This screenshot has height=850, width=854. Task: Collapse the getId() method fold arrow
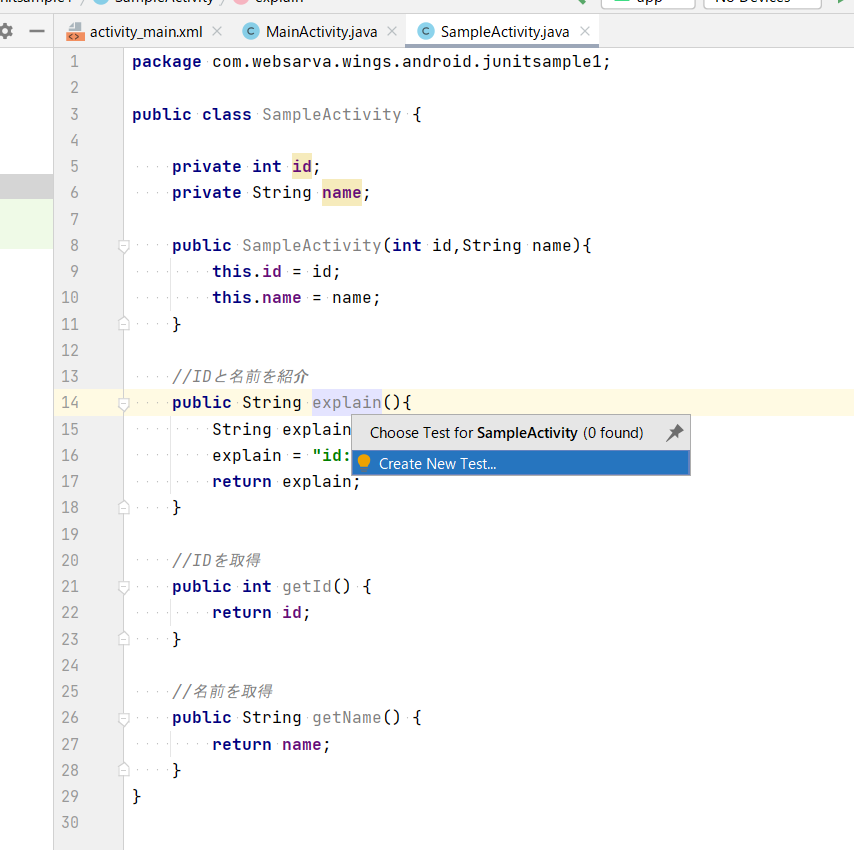point(122,585)
